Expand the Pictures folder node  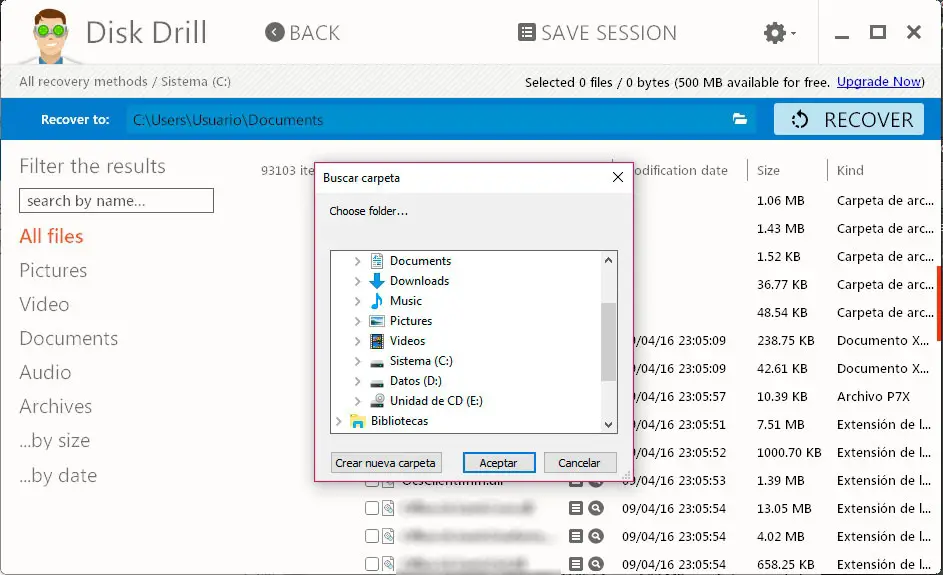[357, 321]
